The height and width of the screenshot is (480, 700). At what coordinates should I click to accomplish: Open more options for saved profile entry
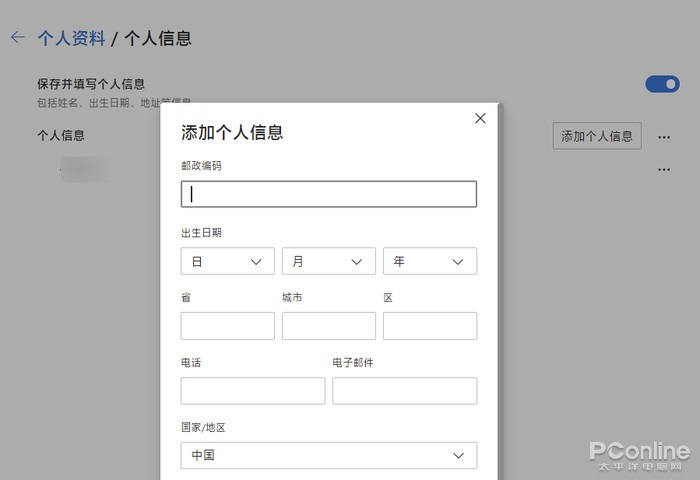(x=664, y=170)
